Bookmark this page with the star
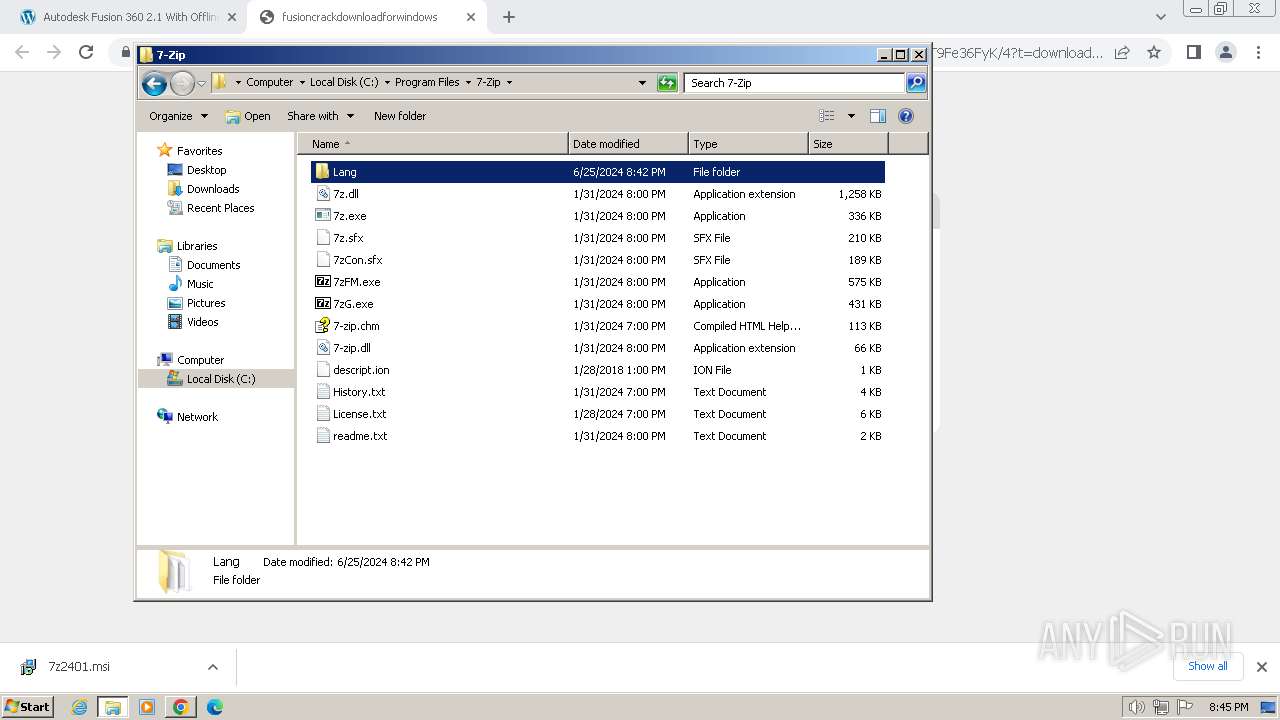Viewport: 1280px width, 720px height. [1154, 52]
